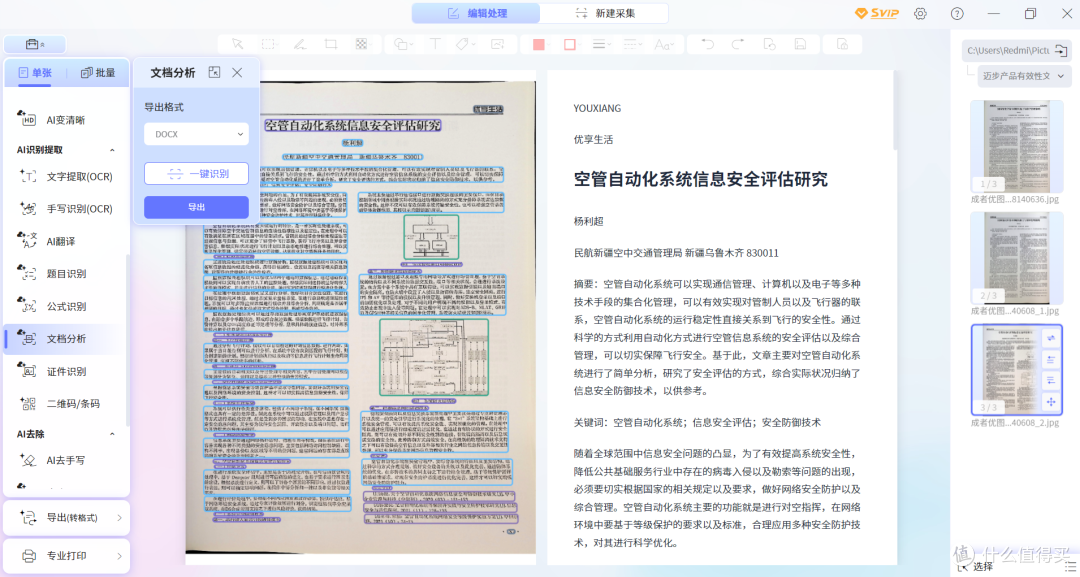Open the line thickness dropdown
The width and height of the screenshot is (1080, 577).
[x=601, y=44]
